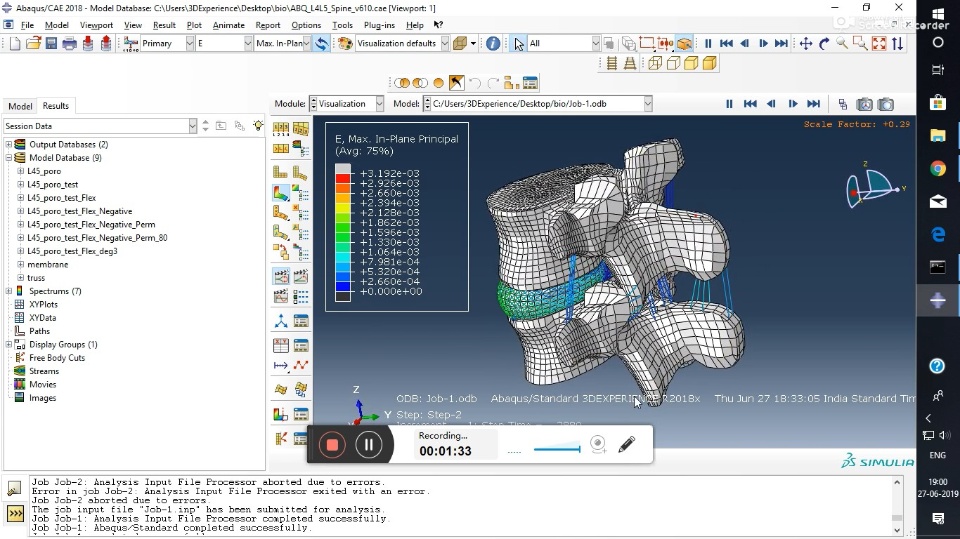Stop the screen recording
Viewport: 960px width, 539px height.
pos(332,445)
